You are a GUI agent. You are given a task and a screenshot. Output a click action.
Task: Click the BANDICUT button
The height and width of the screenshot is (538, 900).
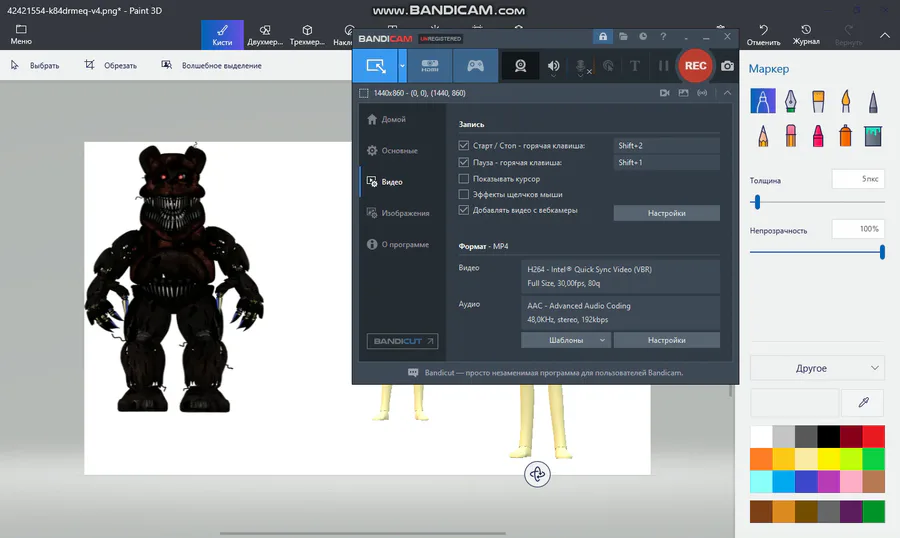[402, 341]
